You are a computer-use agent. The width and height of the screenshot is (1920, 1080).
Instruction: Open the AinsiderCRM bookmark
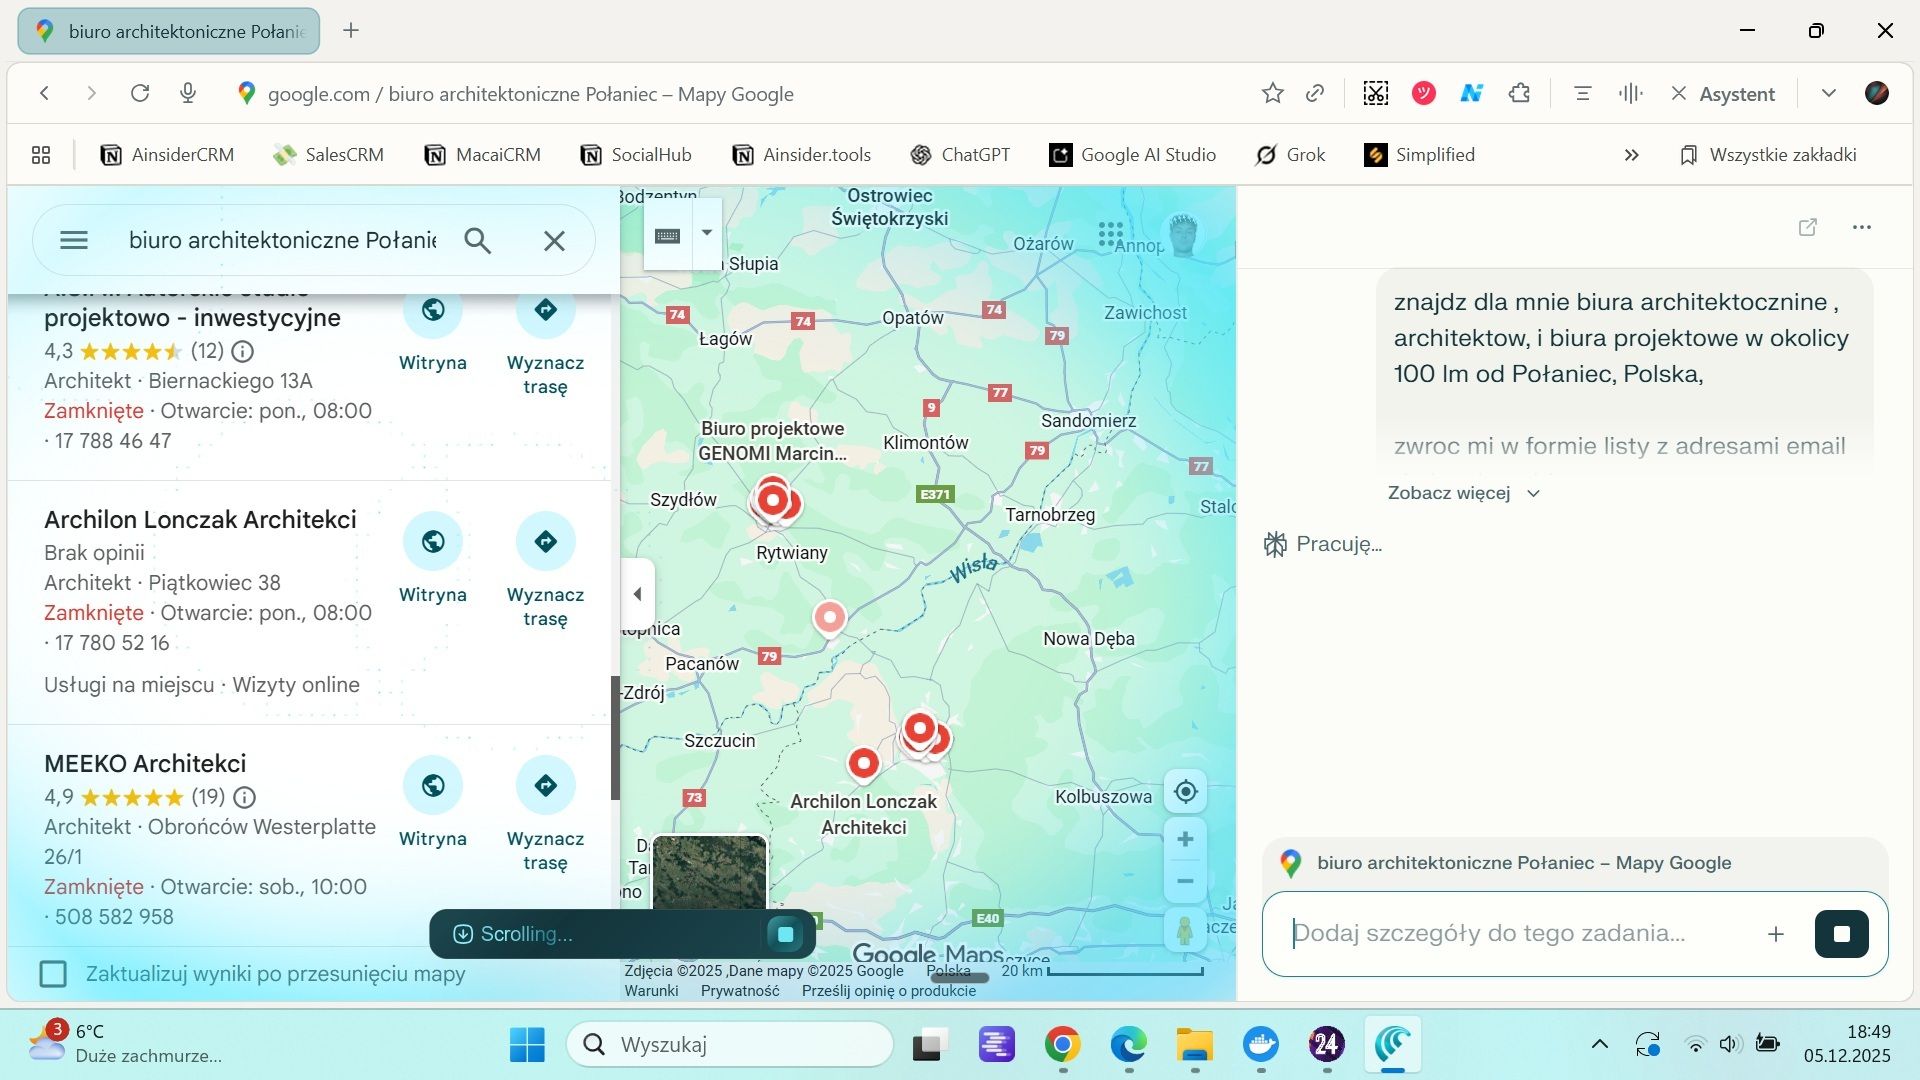(167, 155)
